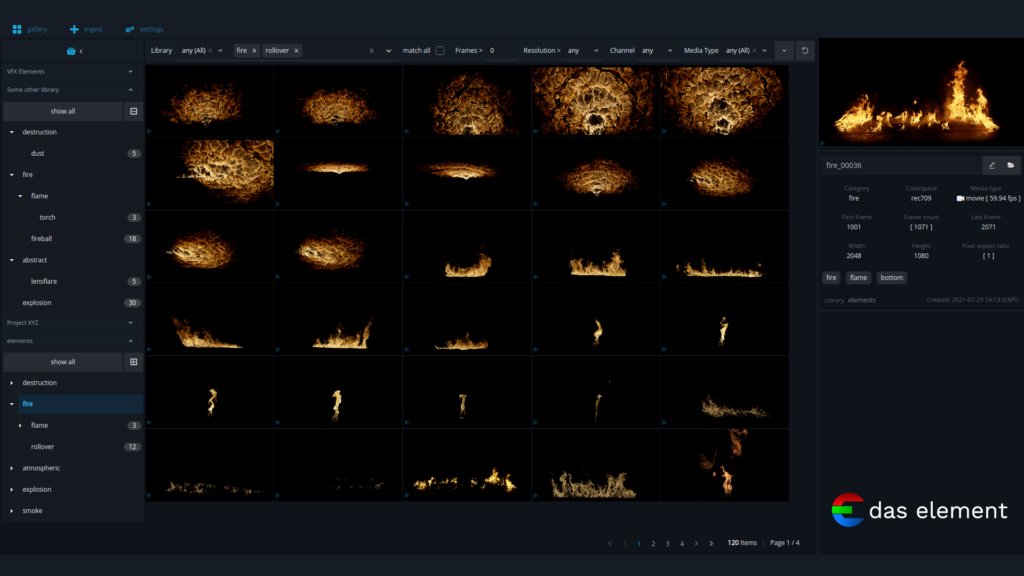Viewport: 1024px width, 576px height.
Task: Select the rollover category
Action: [42, 447]
